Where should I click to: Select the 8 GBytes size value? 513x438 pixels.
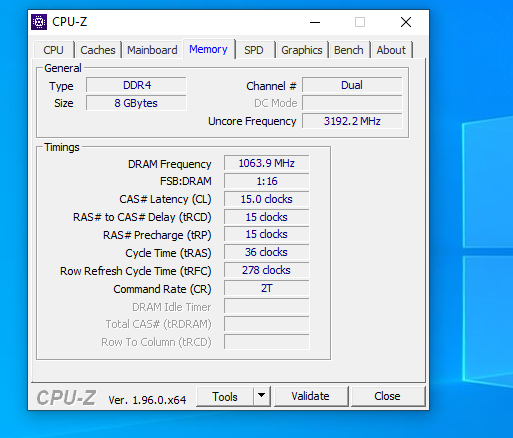click(x=136, y=103)
